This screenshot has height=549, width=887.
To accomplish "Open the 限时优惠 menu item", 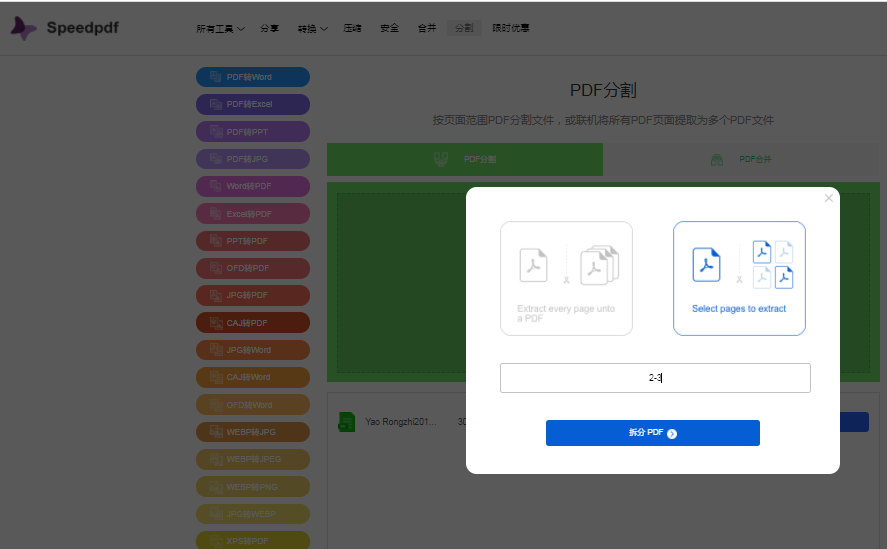I will pyautogui.click(x=511, y=28).
